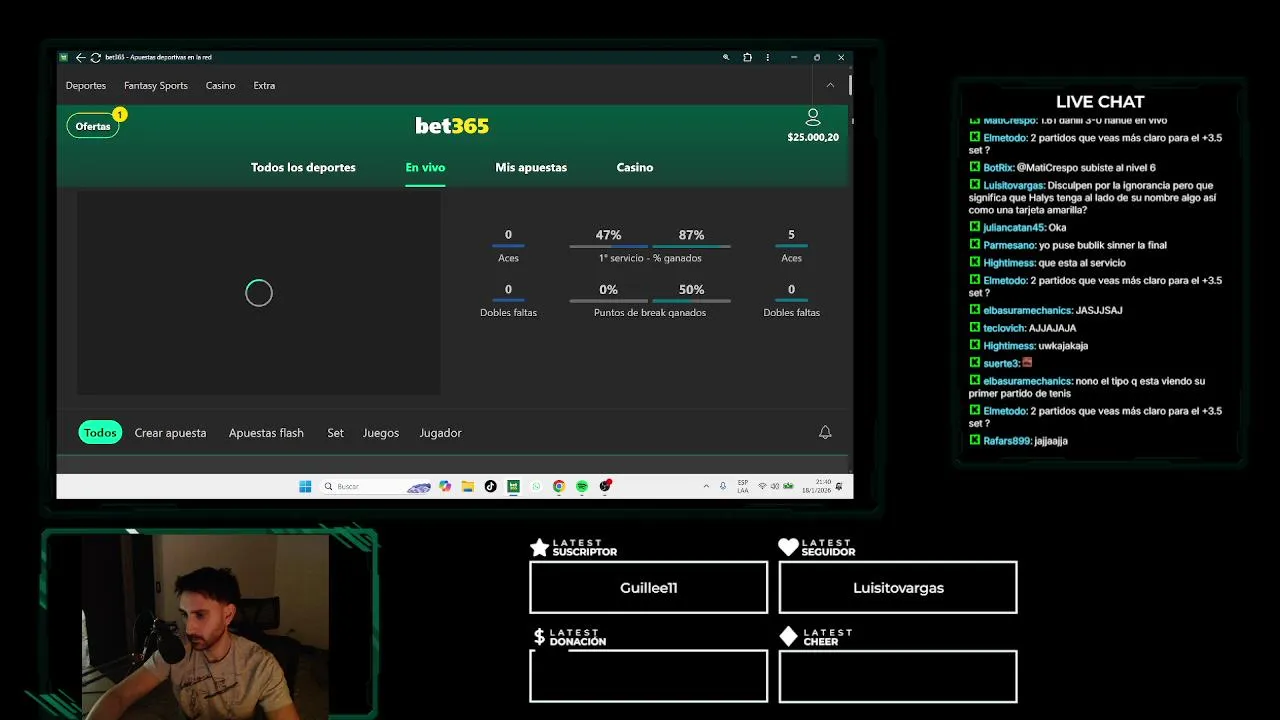
Task: Click Luisitovargas latest seguidor box
Action: [898, 587]
